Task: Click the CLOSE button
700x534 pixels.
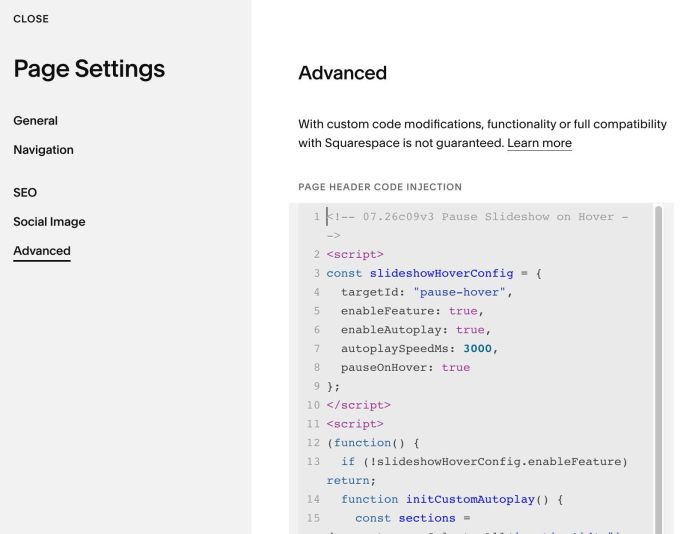Action: click(31, 19)
